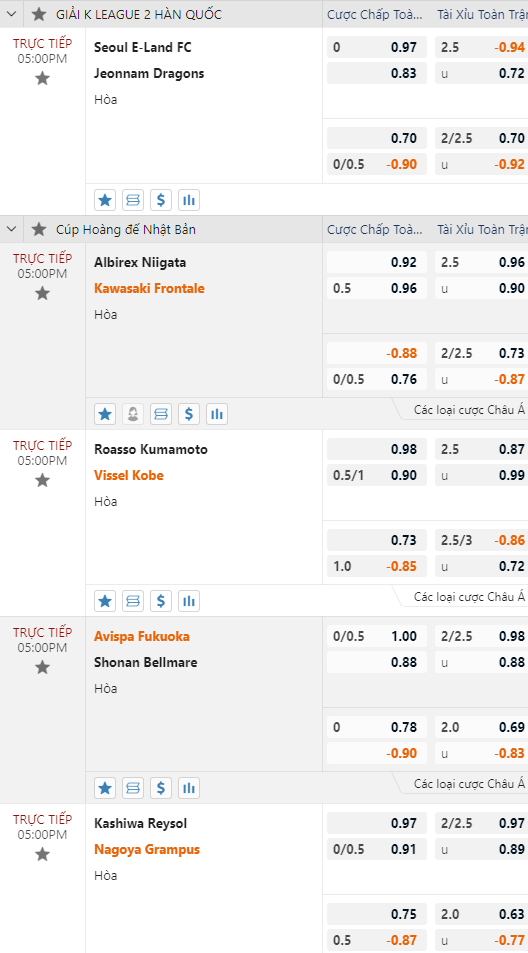Select Kawasaki Frontale 0.5 handicap odds 0.96

click(x=377, y=288)
